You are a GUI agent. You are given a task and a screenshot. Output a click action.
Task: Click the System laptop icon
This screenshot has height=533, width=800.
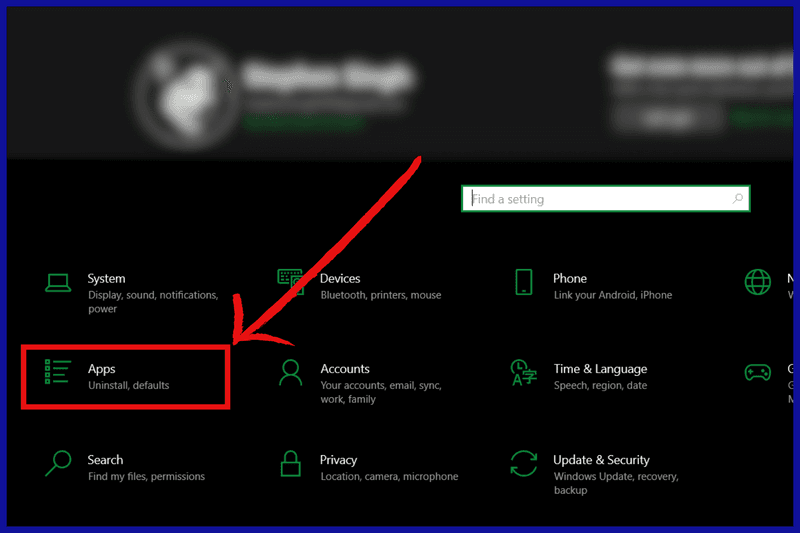pos(58,282)
